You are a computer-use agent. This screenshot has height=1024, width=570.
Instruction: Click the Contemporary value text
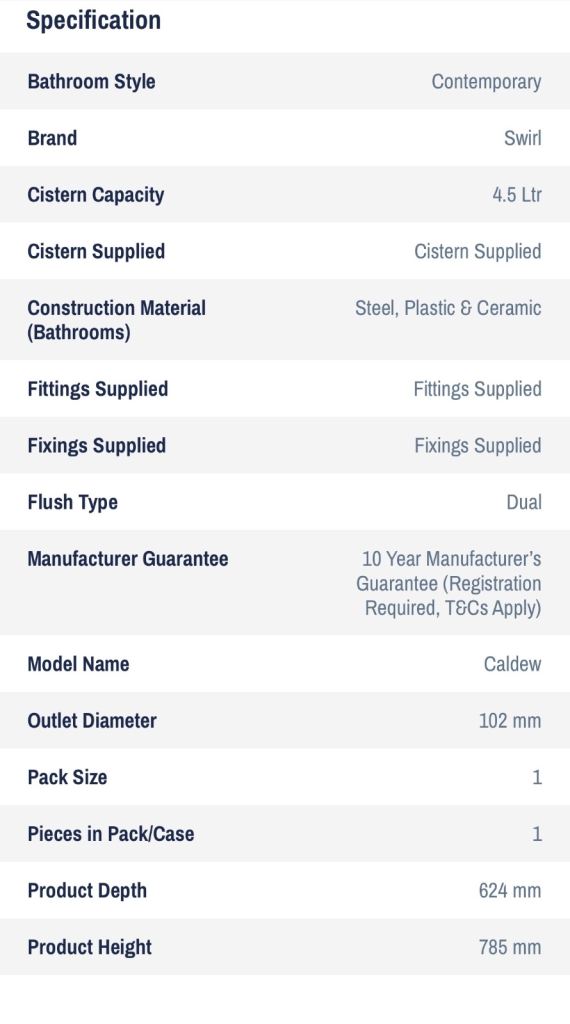point(486,82)
